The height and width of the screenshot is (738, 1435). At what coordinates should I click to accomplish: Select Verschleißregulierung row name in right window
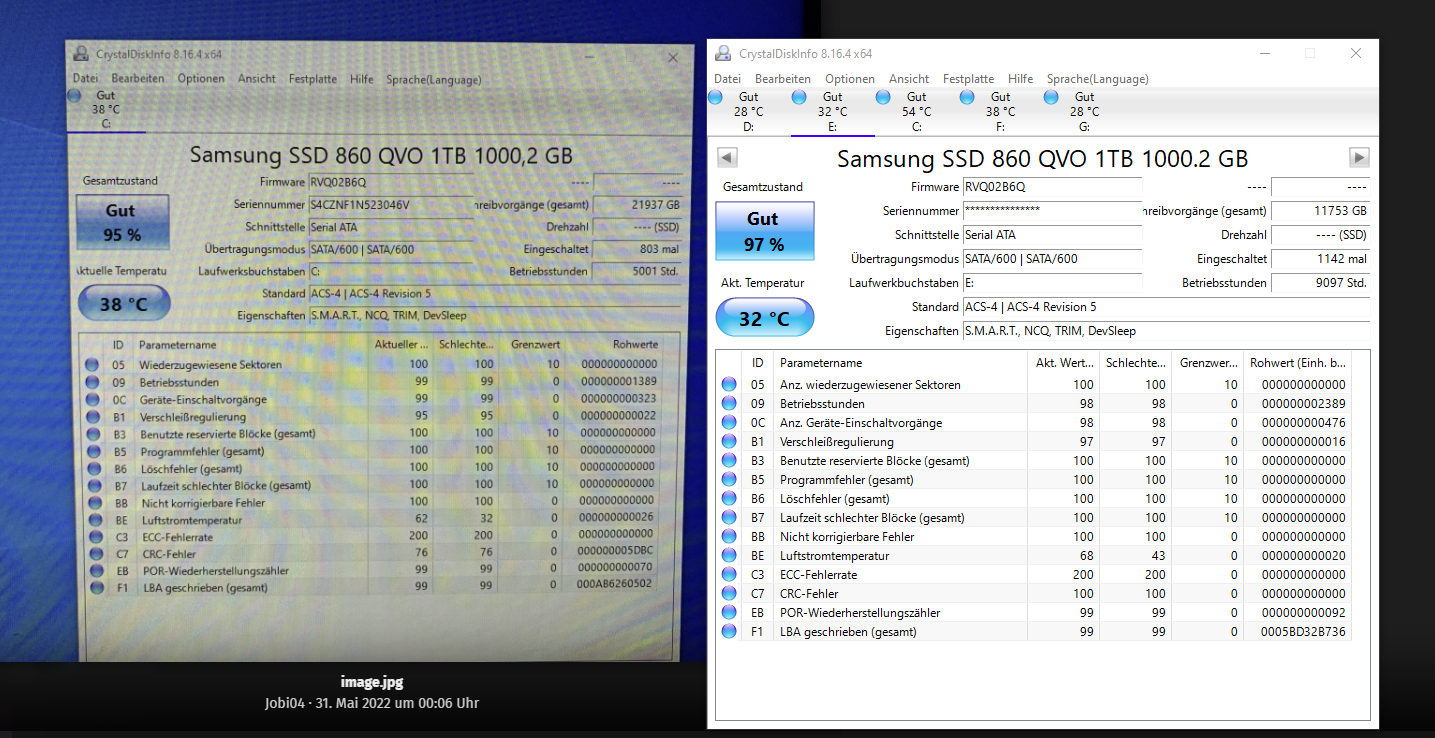pos(837,441)
